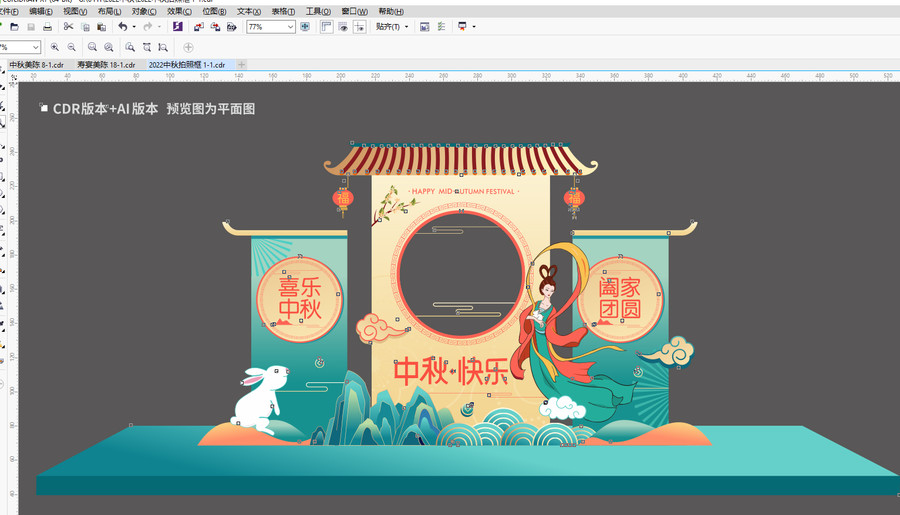The height and width of the screenshot is (515, 900).
Task: Open the 77% zoom level combo box
Action: pos(271,26)
